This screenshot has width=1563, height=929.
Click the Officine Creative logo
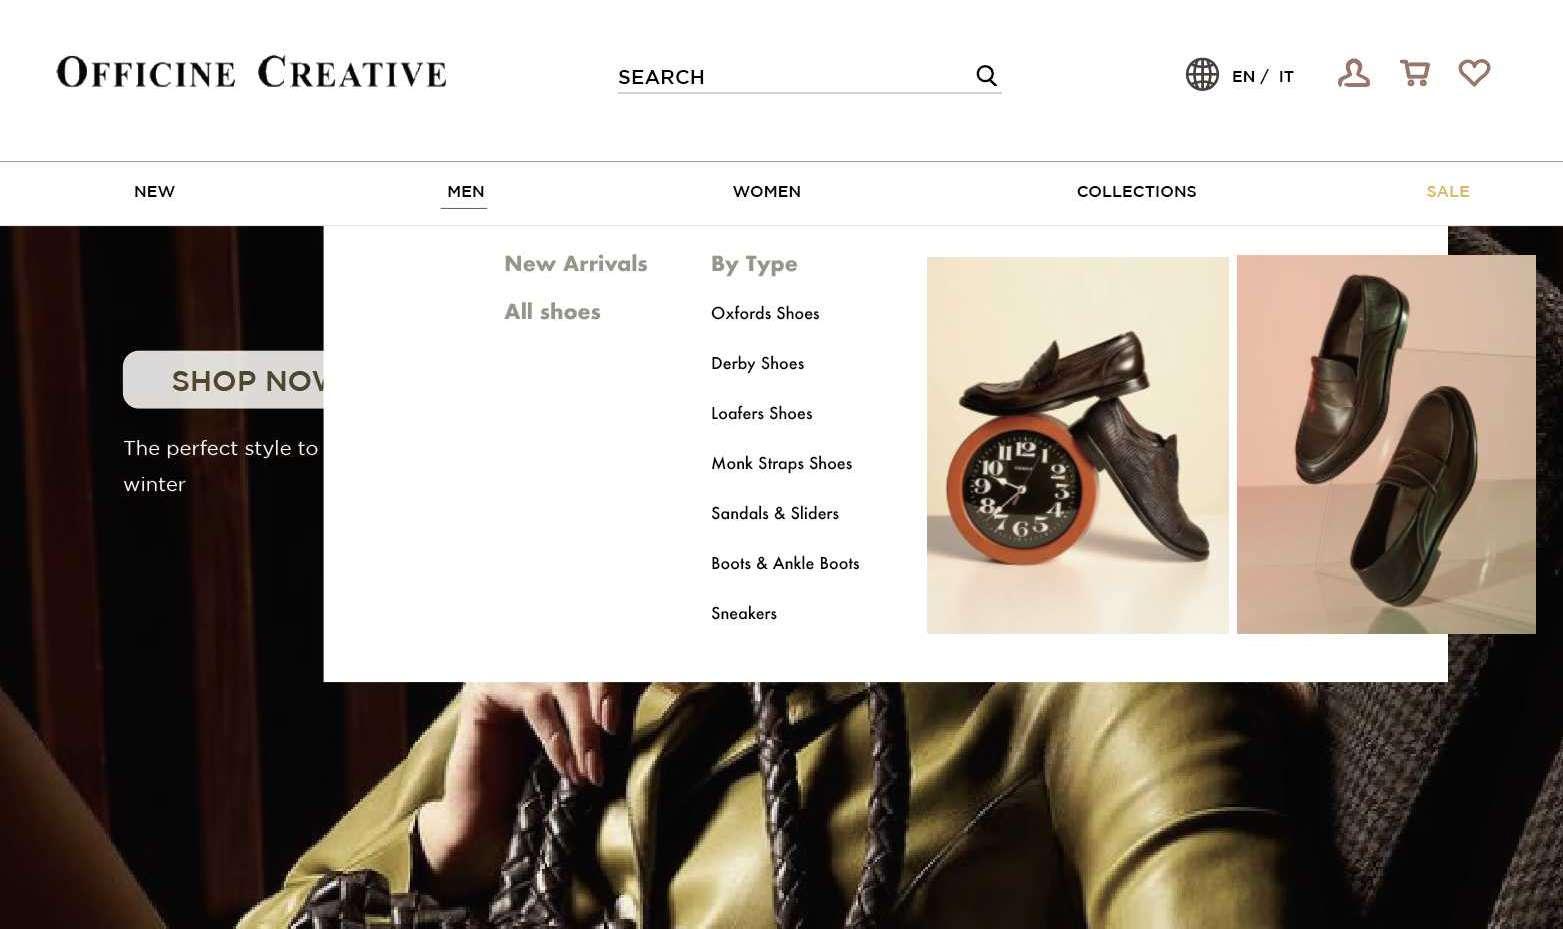coord(252,72)
